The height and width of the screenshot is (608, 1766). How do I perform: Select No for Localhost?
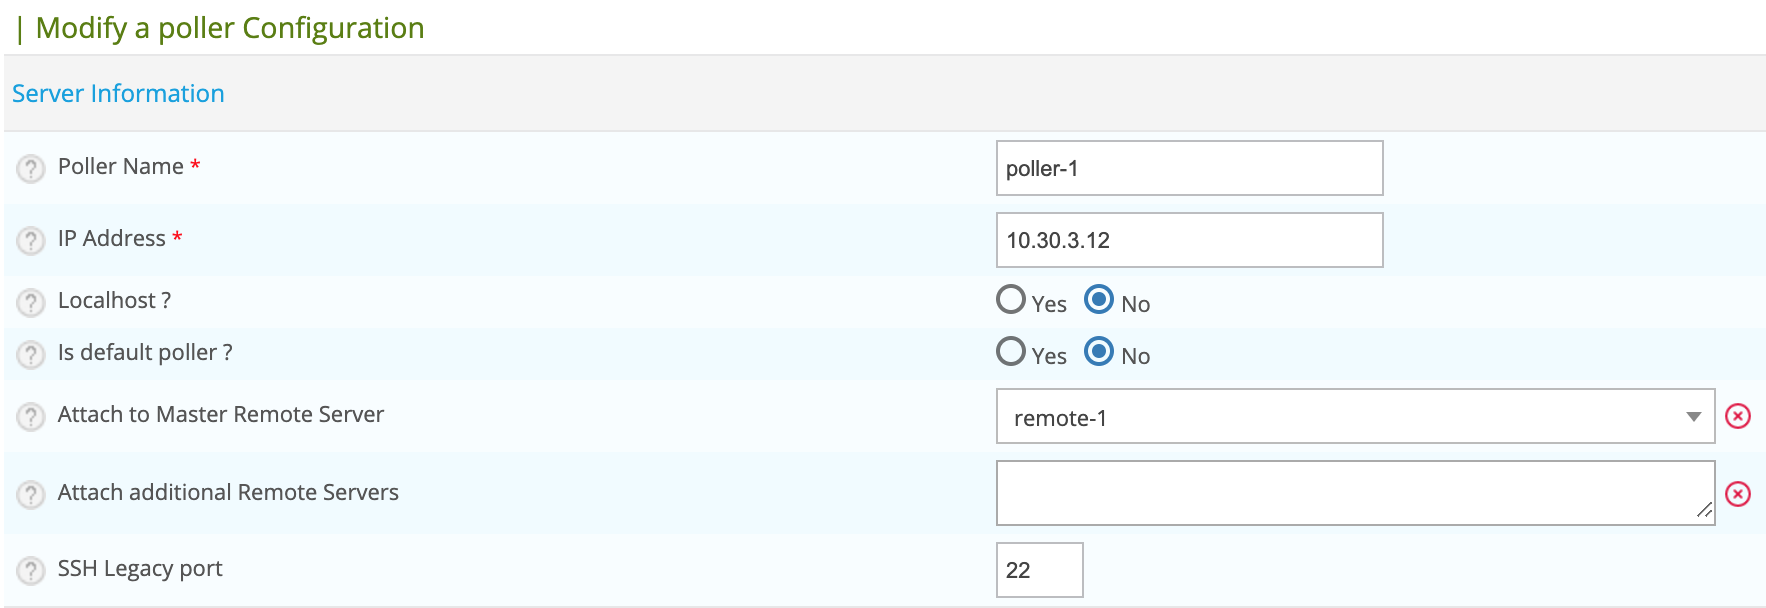[x=1099, y=300]
